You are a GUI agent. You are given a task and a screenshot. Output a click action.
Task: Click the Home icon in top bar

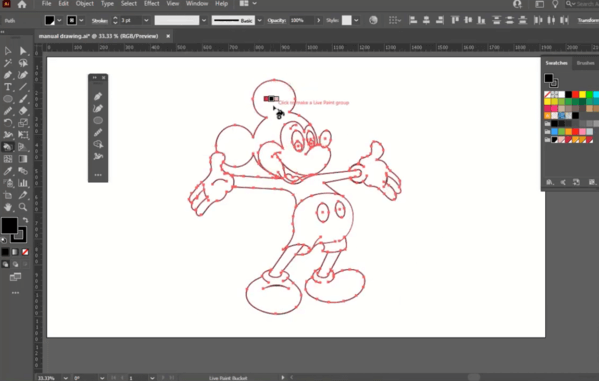pos(22,4)
